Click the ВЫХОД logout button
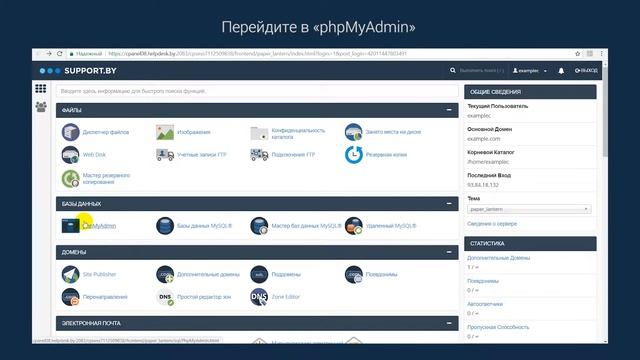Image resolution: width=640 pixels, height=360 pixels. pos(586,71)
